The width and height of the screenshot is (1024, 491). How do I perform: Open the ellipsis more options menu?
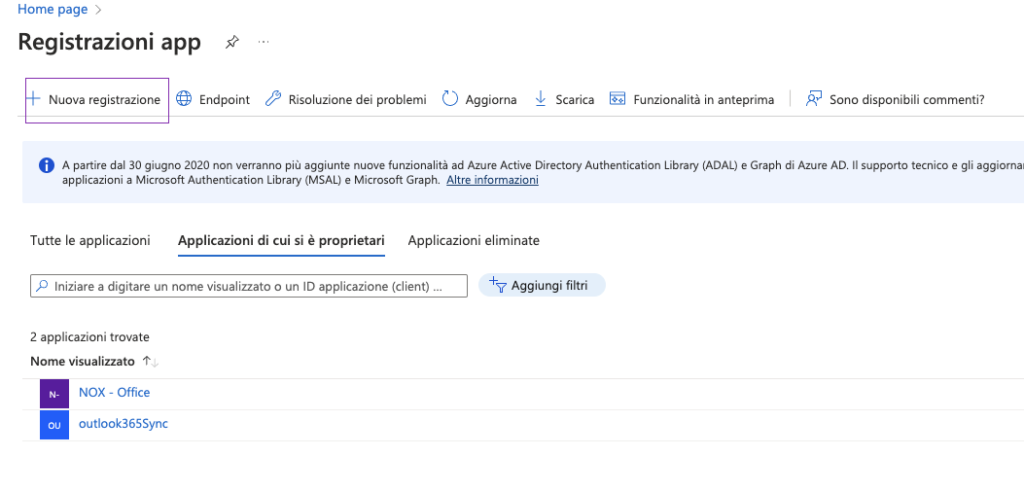pos(263,42)
